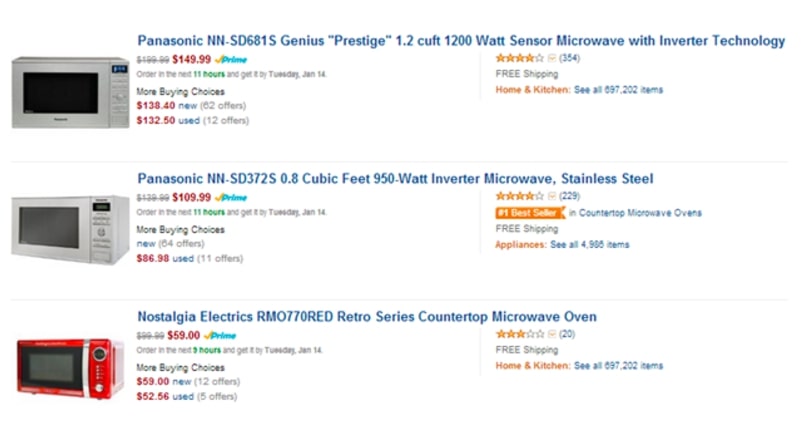
Task: Click the Prime badge next to $59.00
Action: [222, 336]
